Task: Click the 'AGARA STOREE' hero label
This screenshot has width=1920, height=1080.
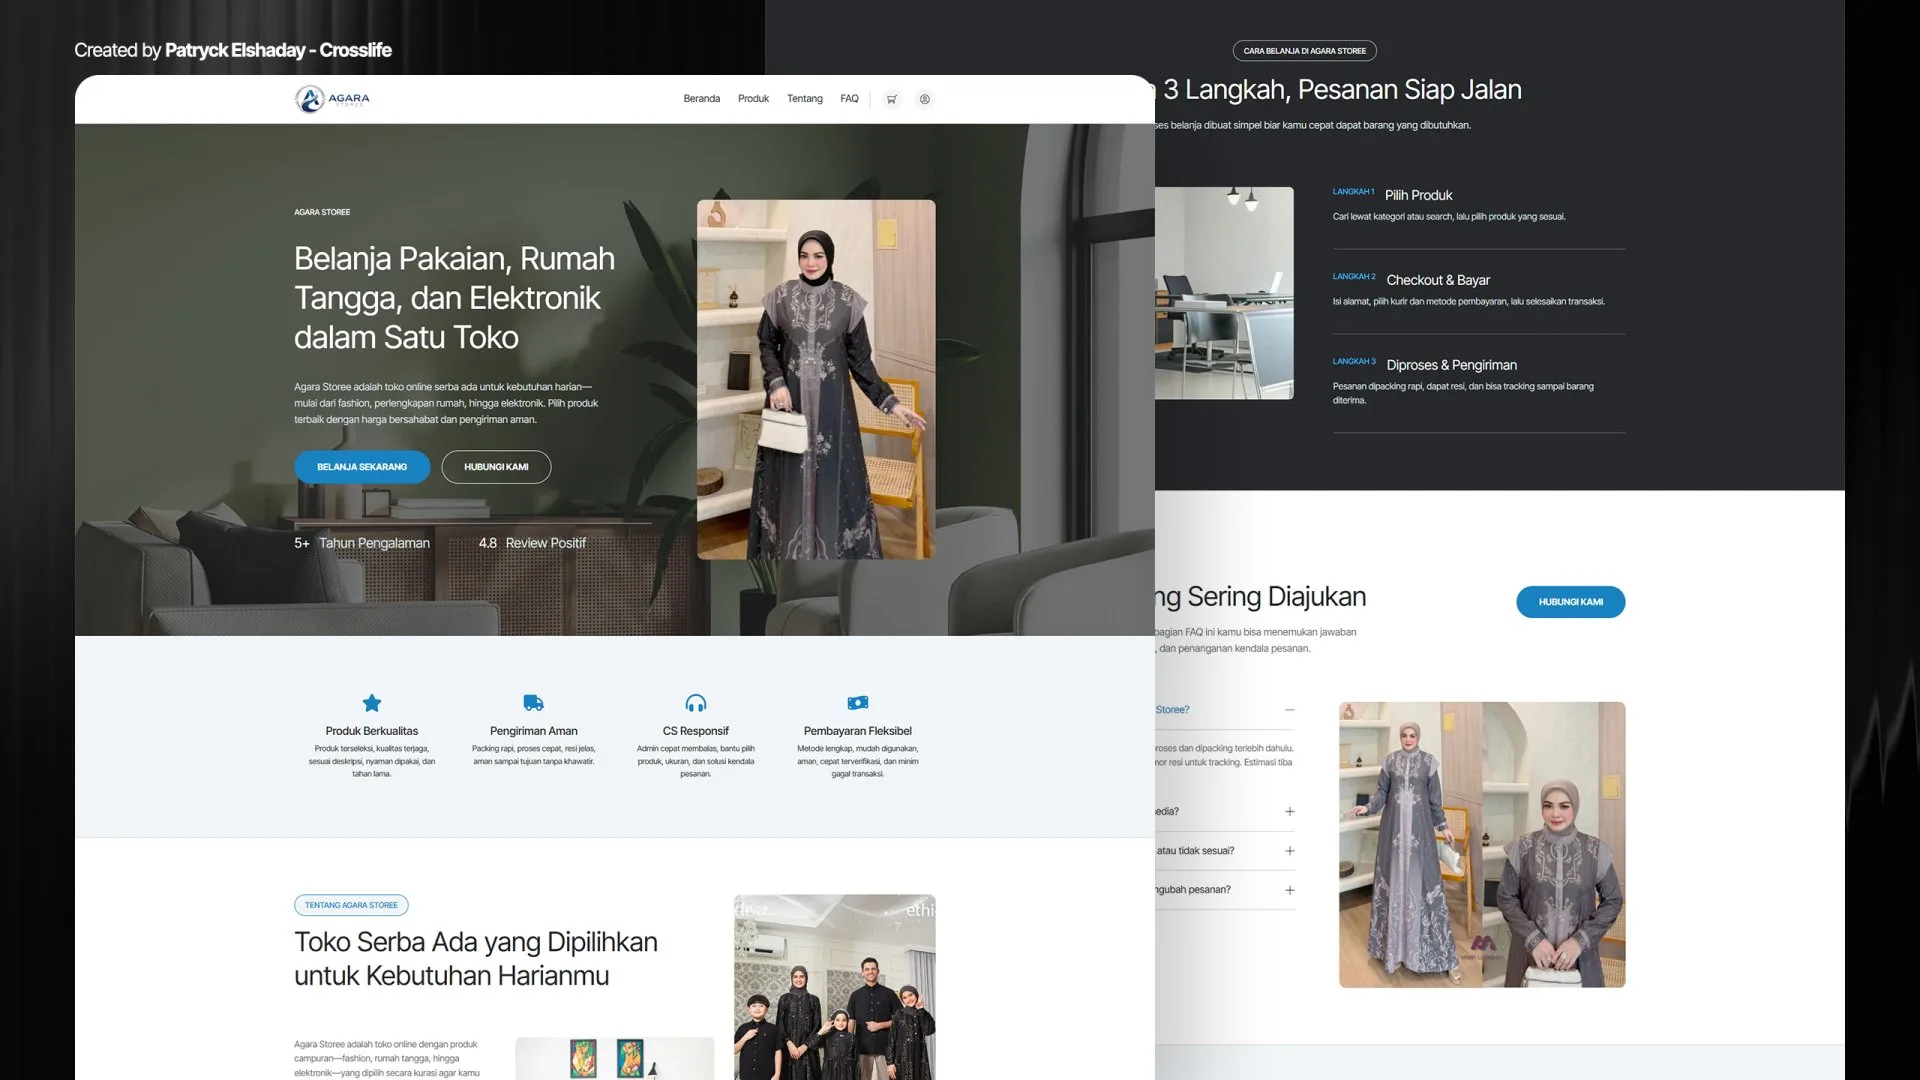Action: click(322, 212)
